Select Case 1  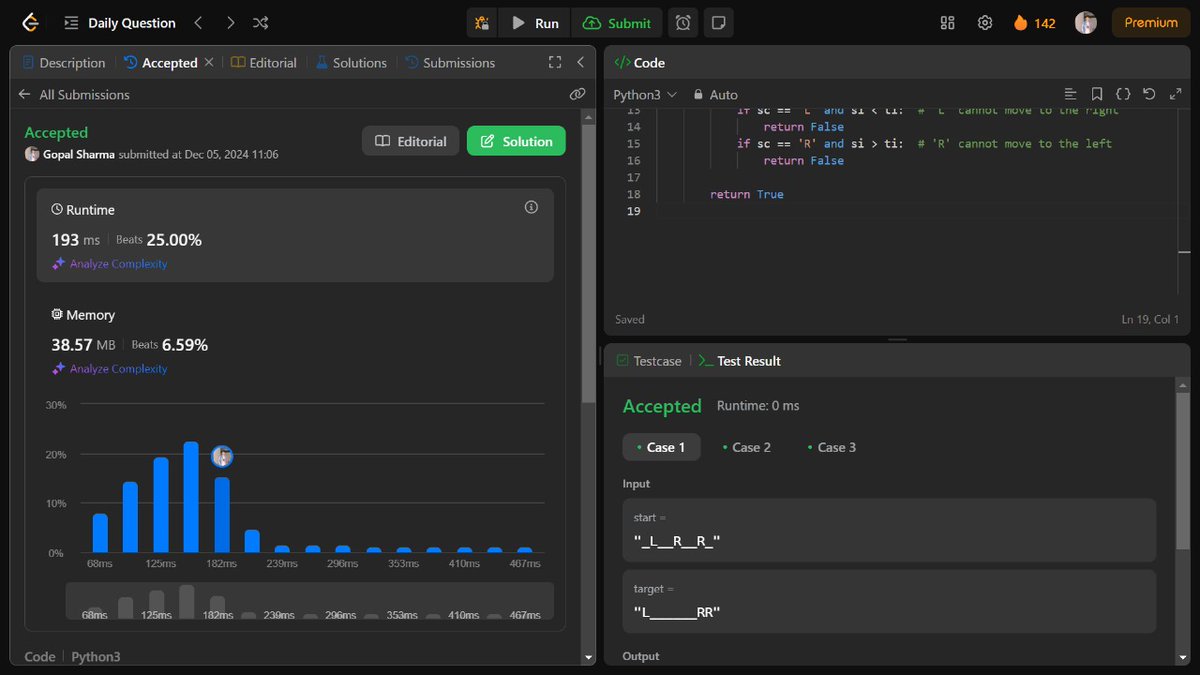(x=661, y=447)
